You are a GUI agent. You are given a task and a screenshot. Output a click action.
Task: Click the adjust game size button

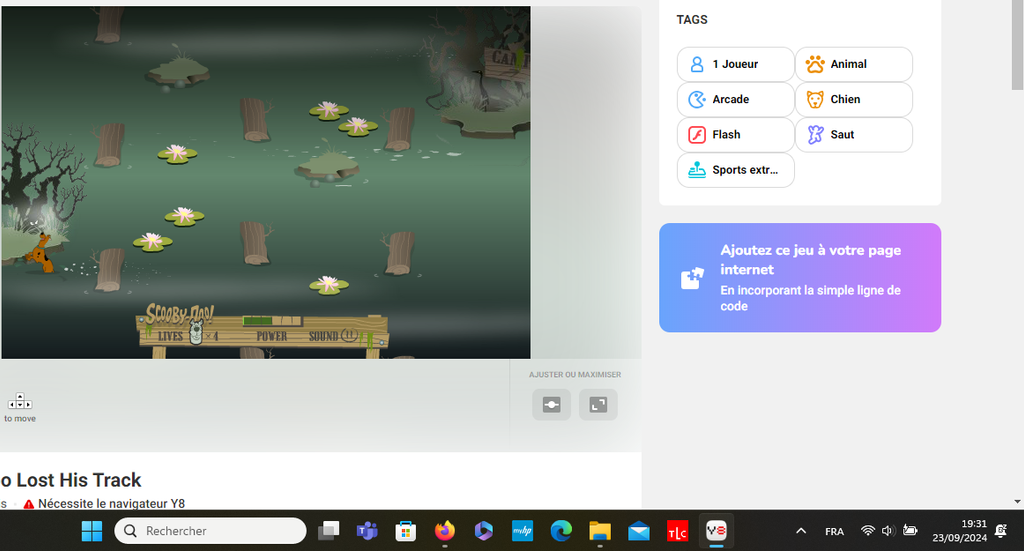tap(551, 404)
